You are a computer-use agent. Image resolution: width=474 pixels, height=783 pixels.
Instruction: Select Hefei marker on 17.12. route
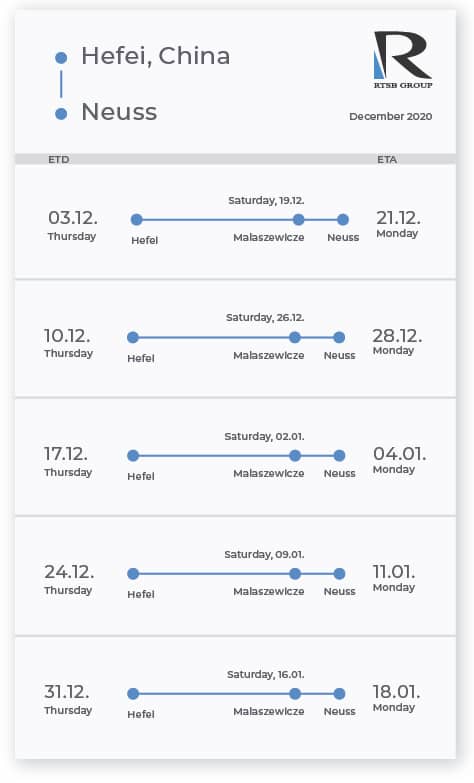tap(133, 455)
